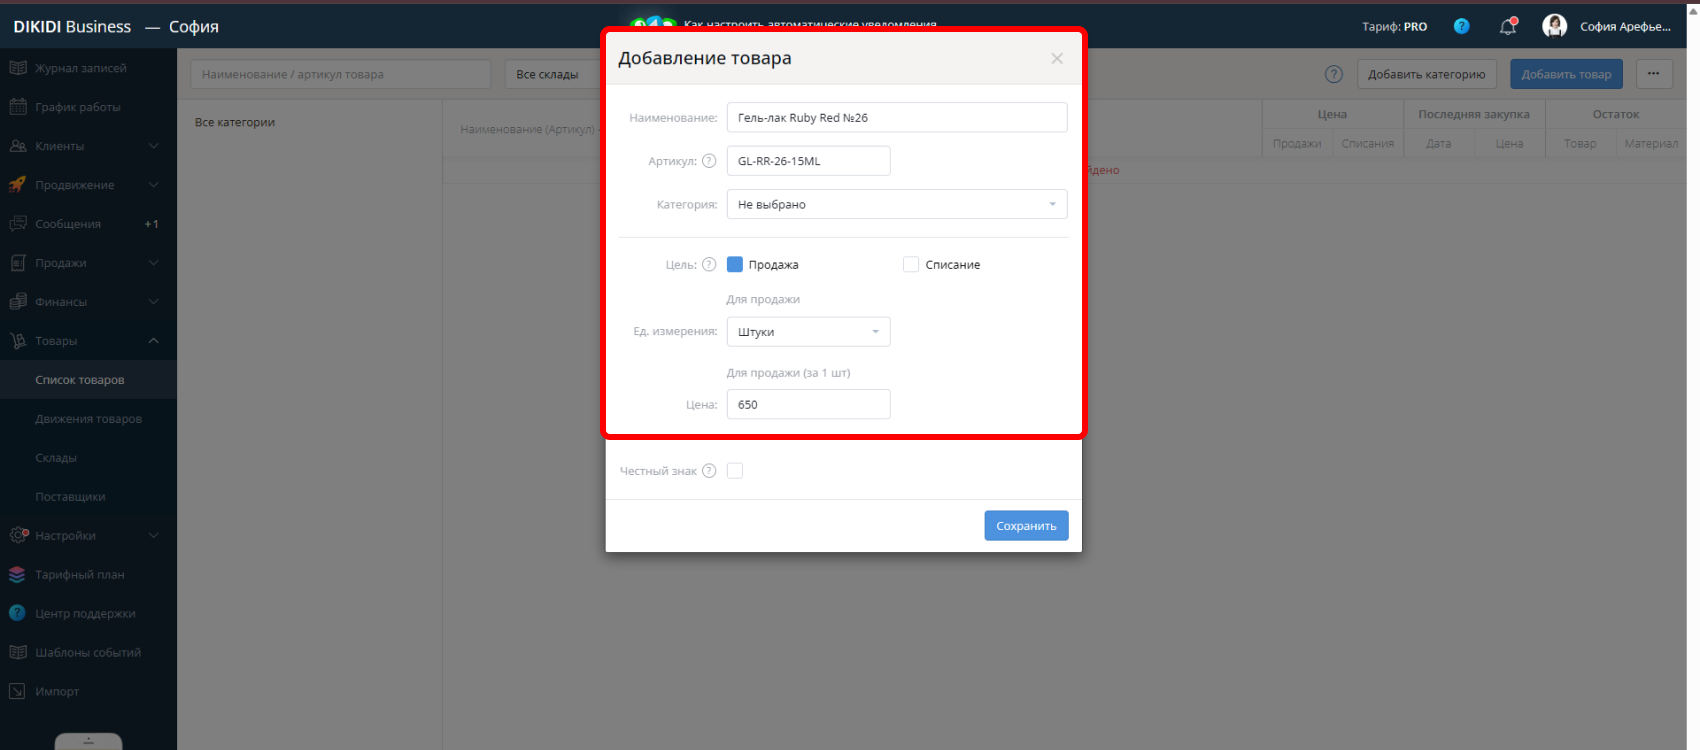Close the Добавление товара dialog
This screenshot has width=1700, height=750.
coord(1057,59)
